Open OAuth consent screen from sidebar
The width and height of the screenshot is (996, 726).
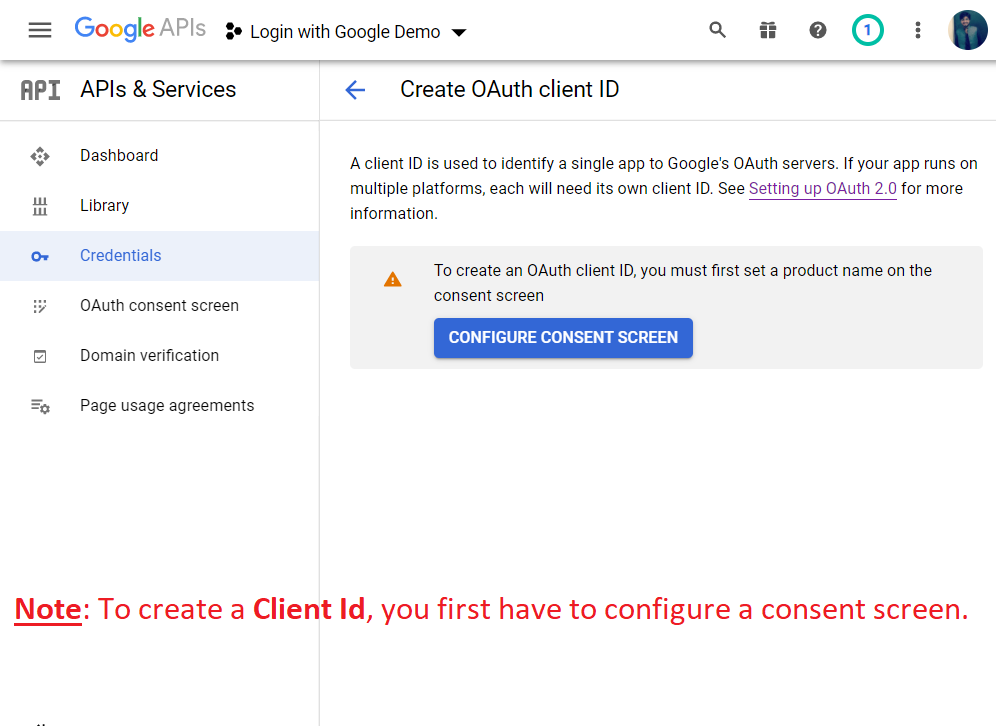click(159, 306)
